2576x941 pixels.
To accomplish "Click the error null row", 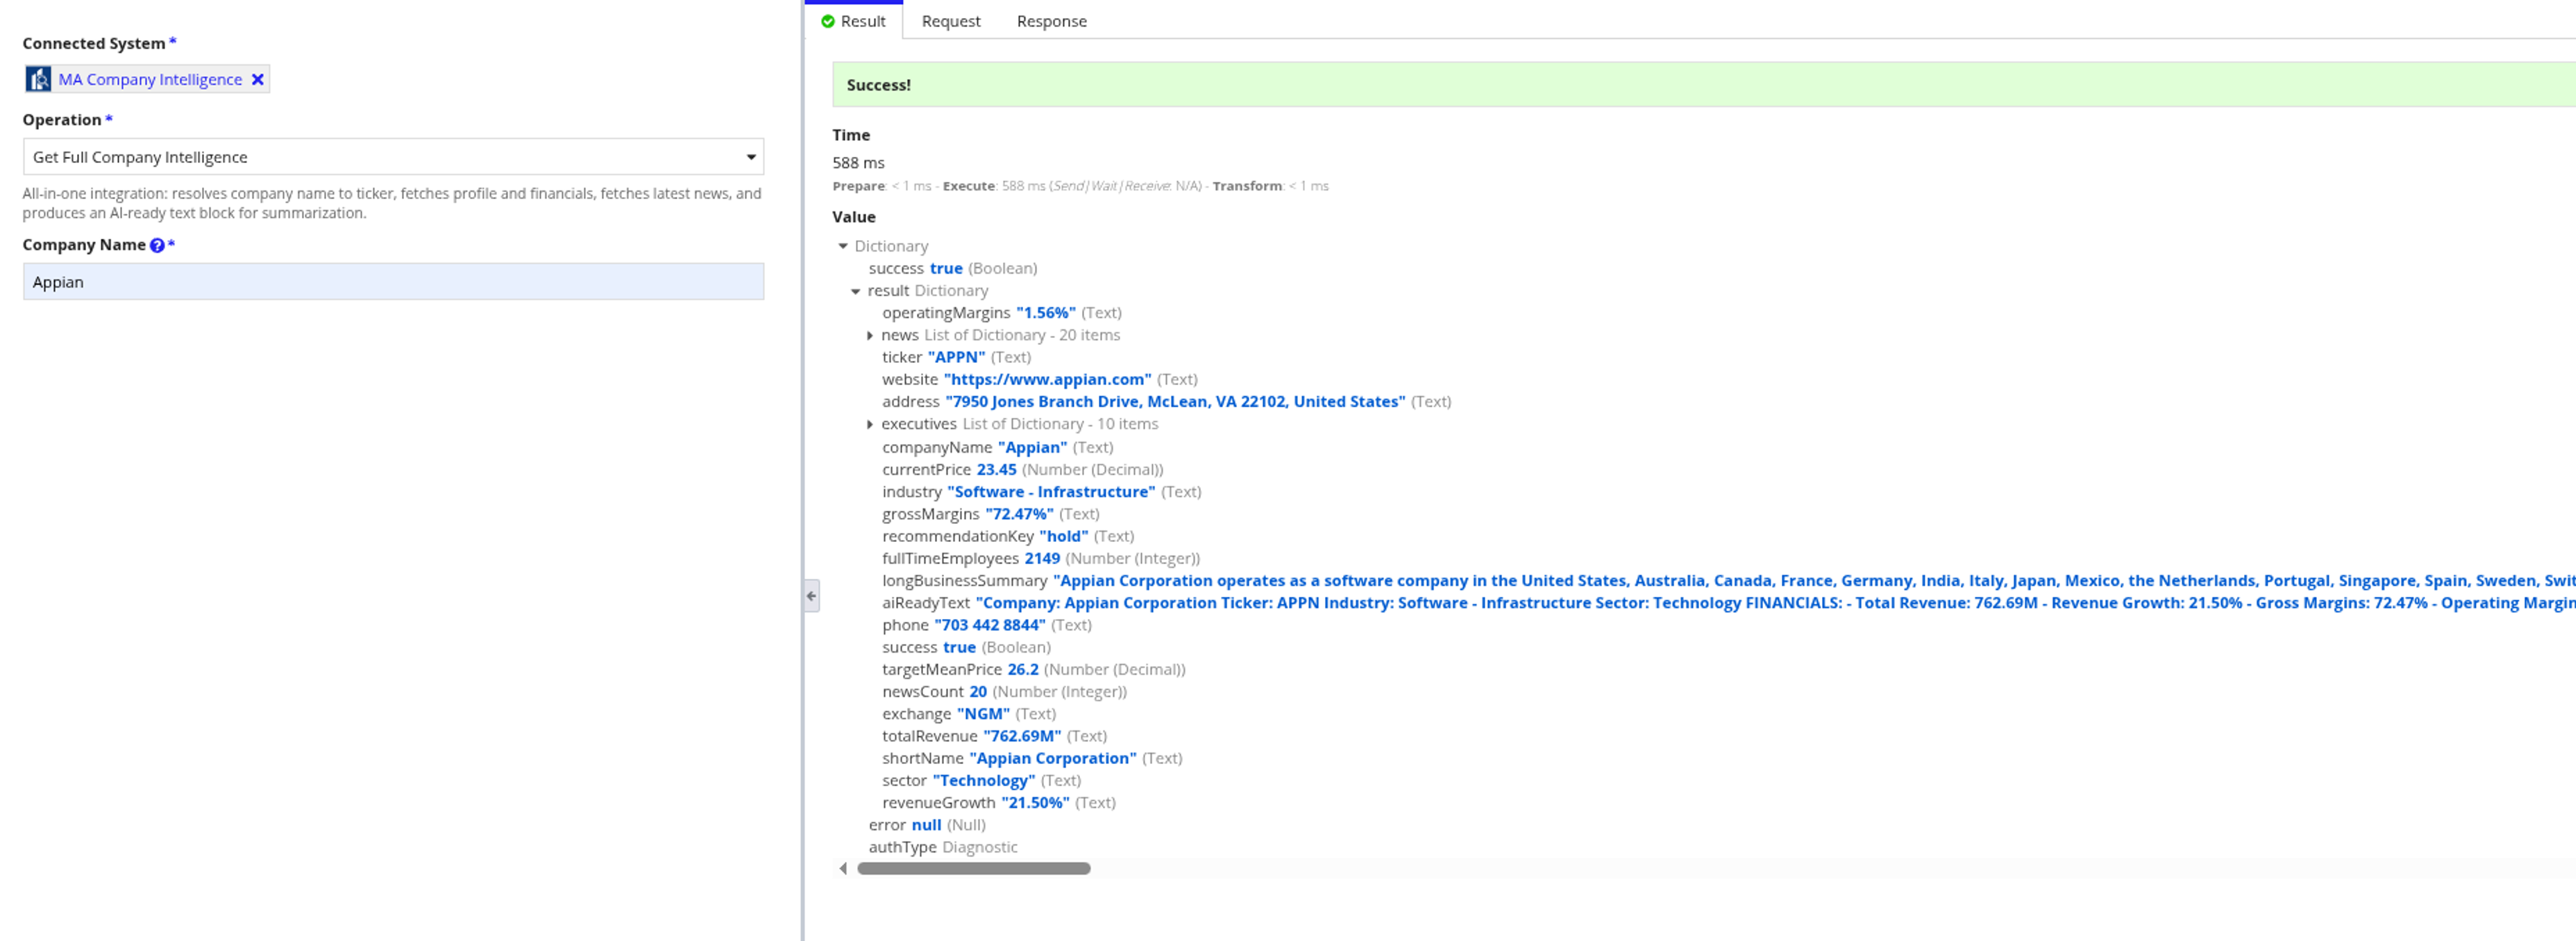I will pyautogui.click(x=927, y=825).
